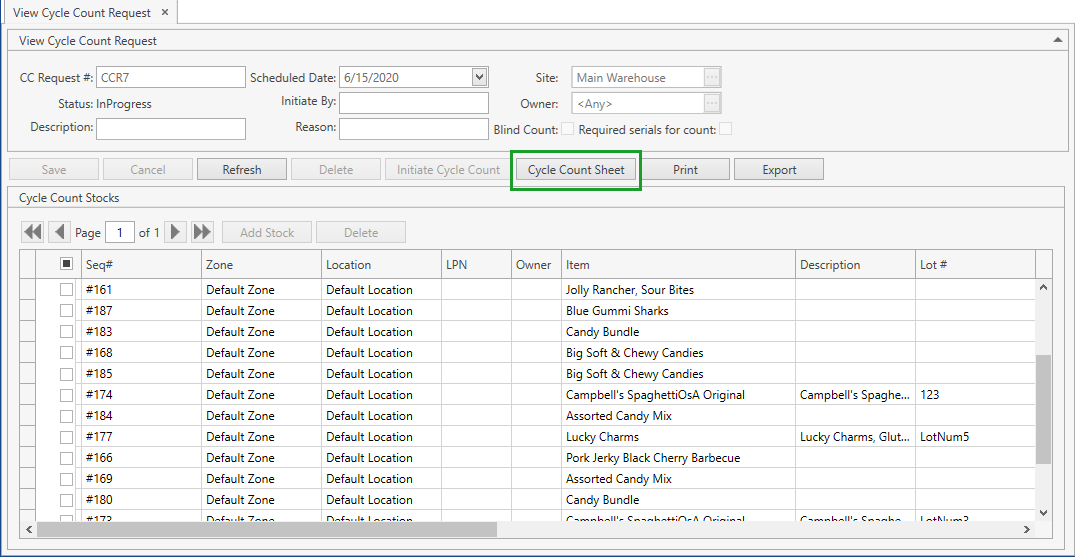This screenshot has height=557, width=1075.
Task: Click the Description input field
Action: (171, 128)
